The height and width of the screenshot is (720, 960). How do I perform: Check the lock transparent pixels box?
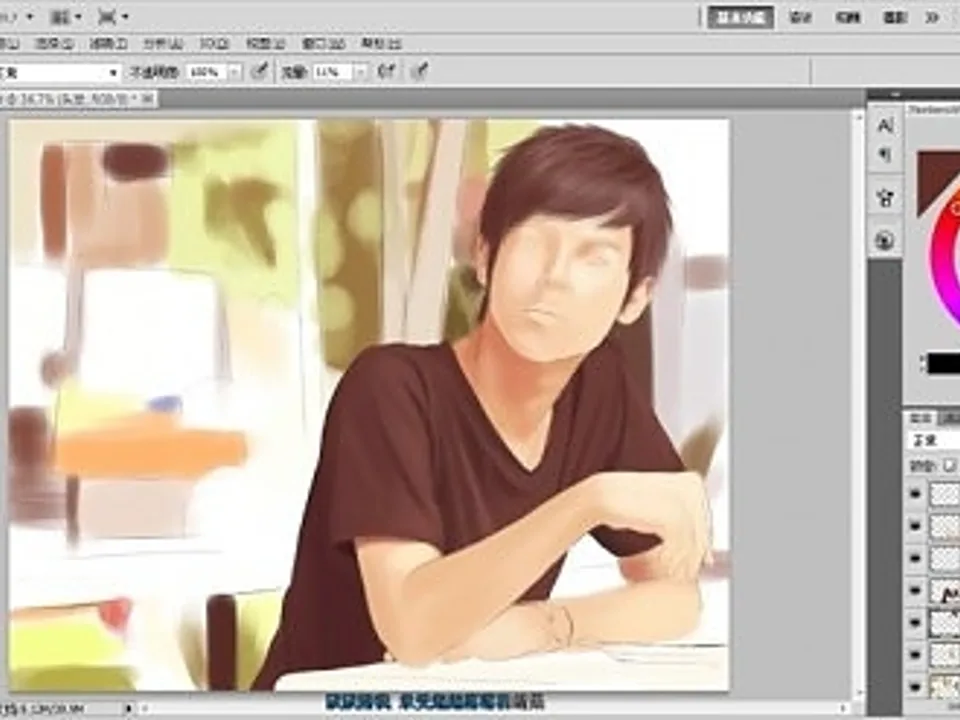[949, 466]
